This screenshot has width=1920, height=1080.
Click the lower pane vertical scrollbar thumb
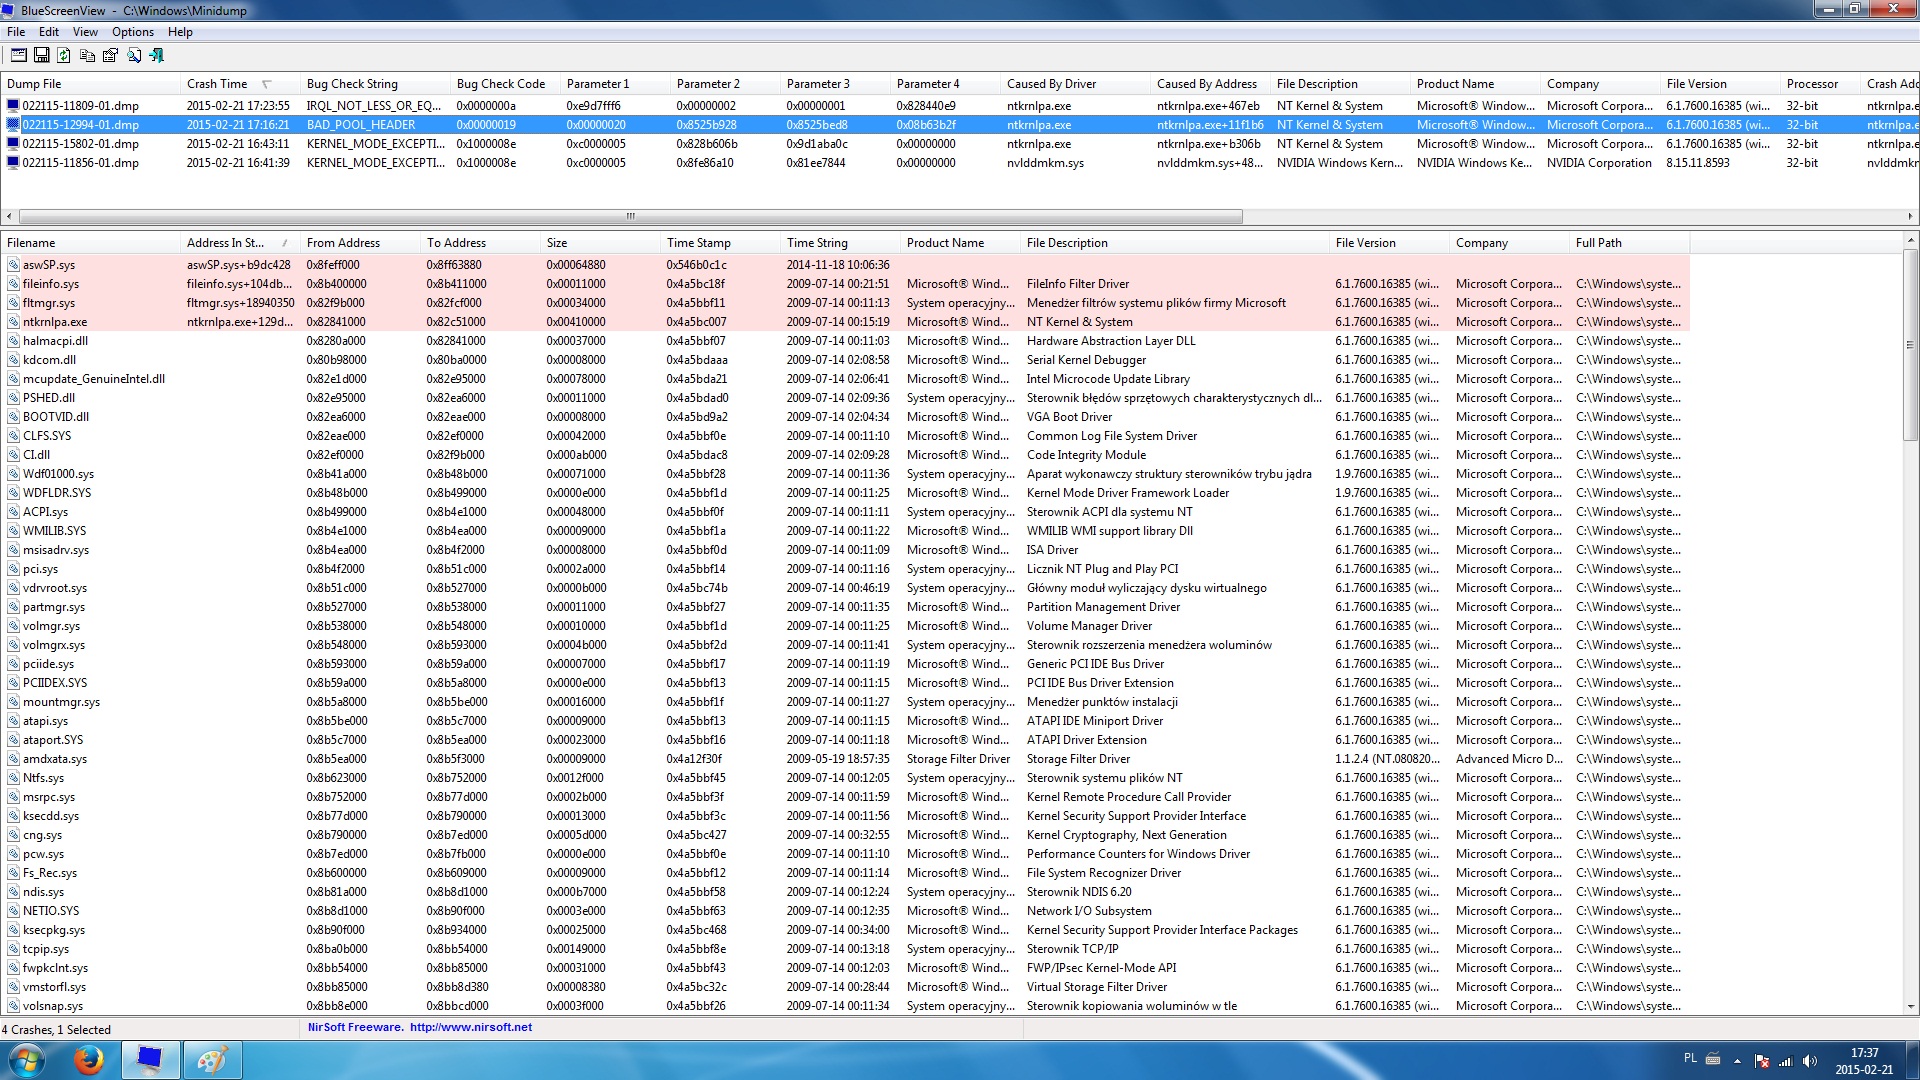click(x=1910, y=345)
